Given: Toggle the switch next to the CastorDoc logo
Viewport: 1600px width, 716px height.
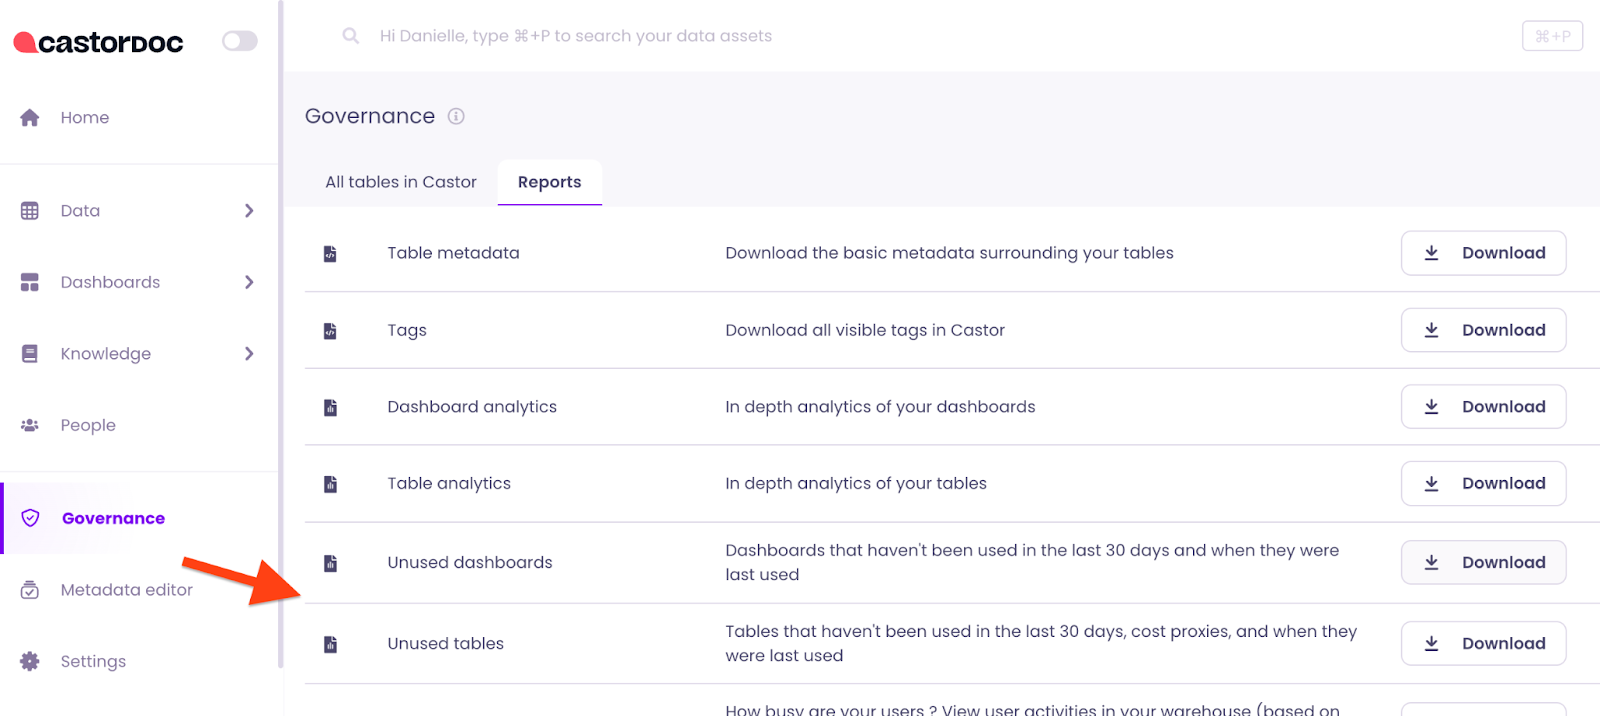Looking at the screenshot, I should [x=240, y=41].
